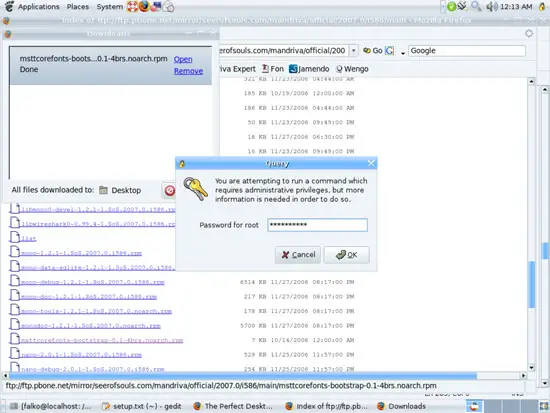This screenshot has width=550, height=413.
Task: Click the volume speaker tray icon
Action: [492, 6]
